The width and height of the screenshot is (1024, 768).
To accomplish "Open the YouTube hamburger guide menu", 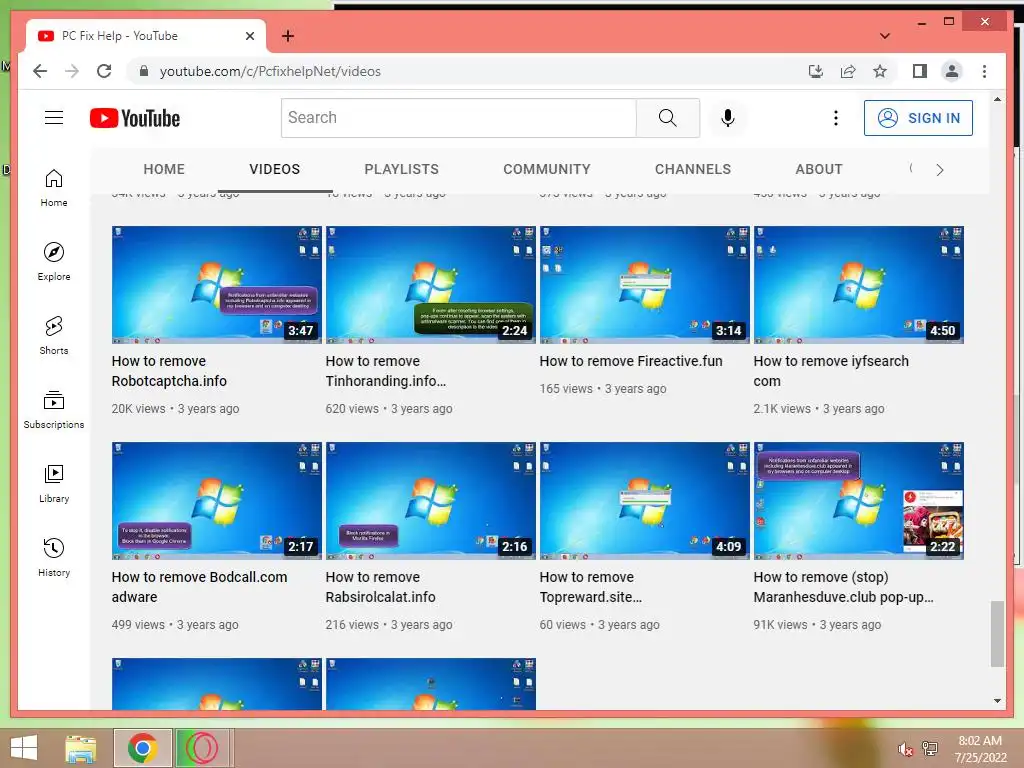I will [x=54, y=118].
